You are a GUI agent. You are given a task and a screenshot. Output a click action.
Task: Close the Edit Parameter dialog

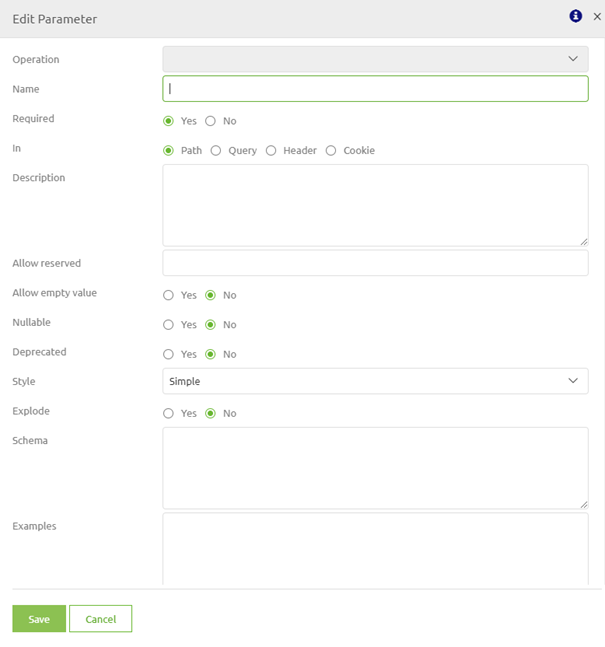click(x=597, y=17)
